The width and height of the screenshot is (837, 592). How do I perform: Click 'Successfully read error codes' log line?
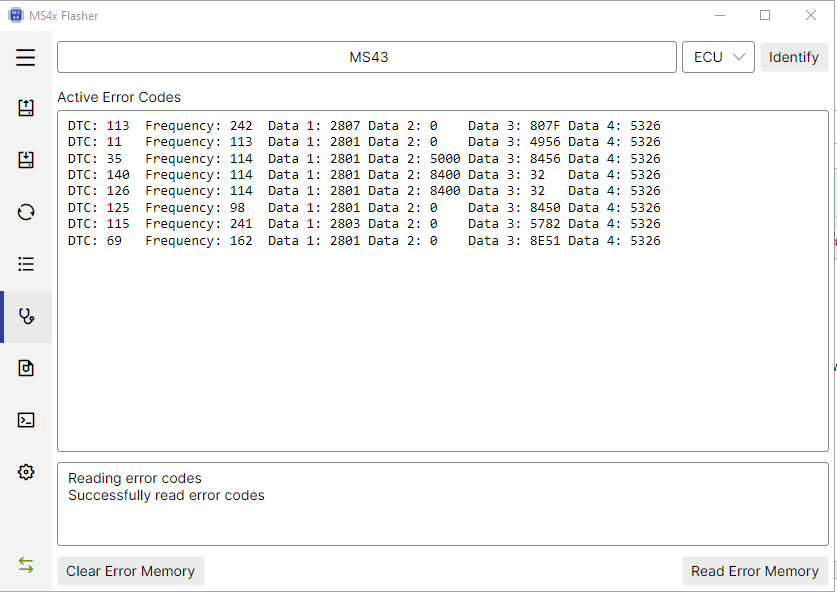166,495
